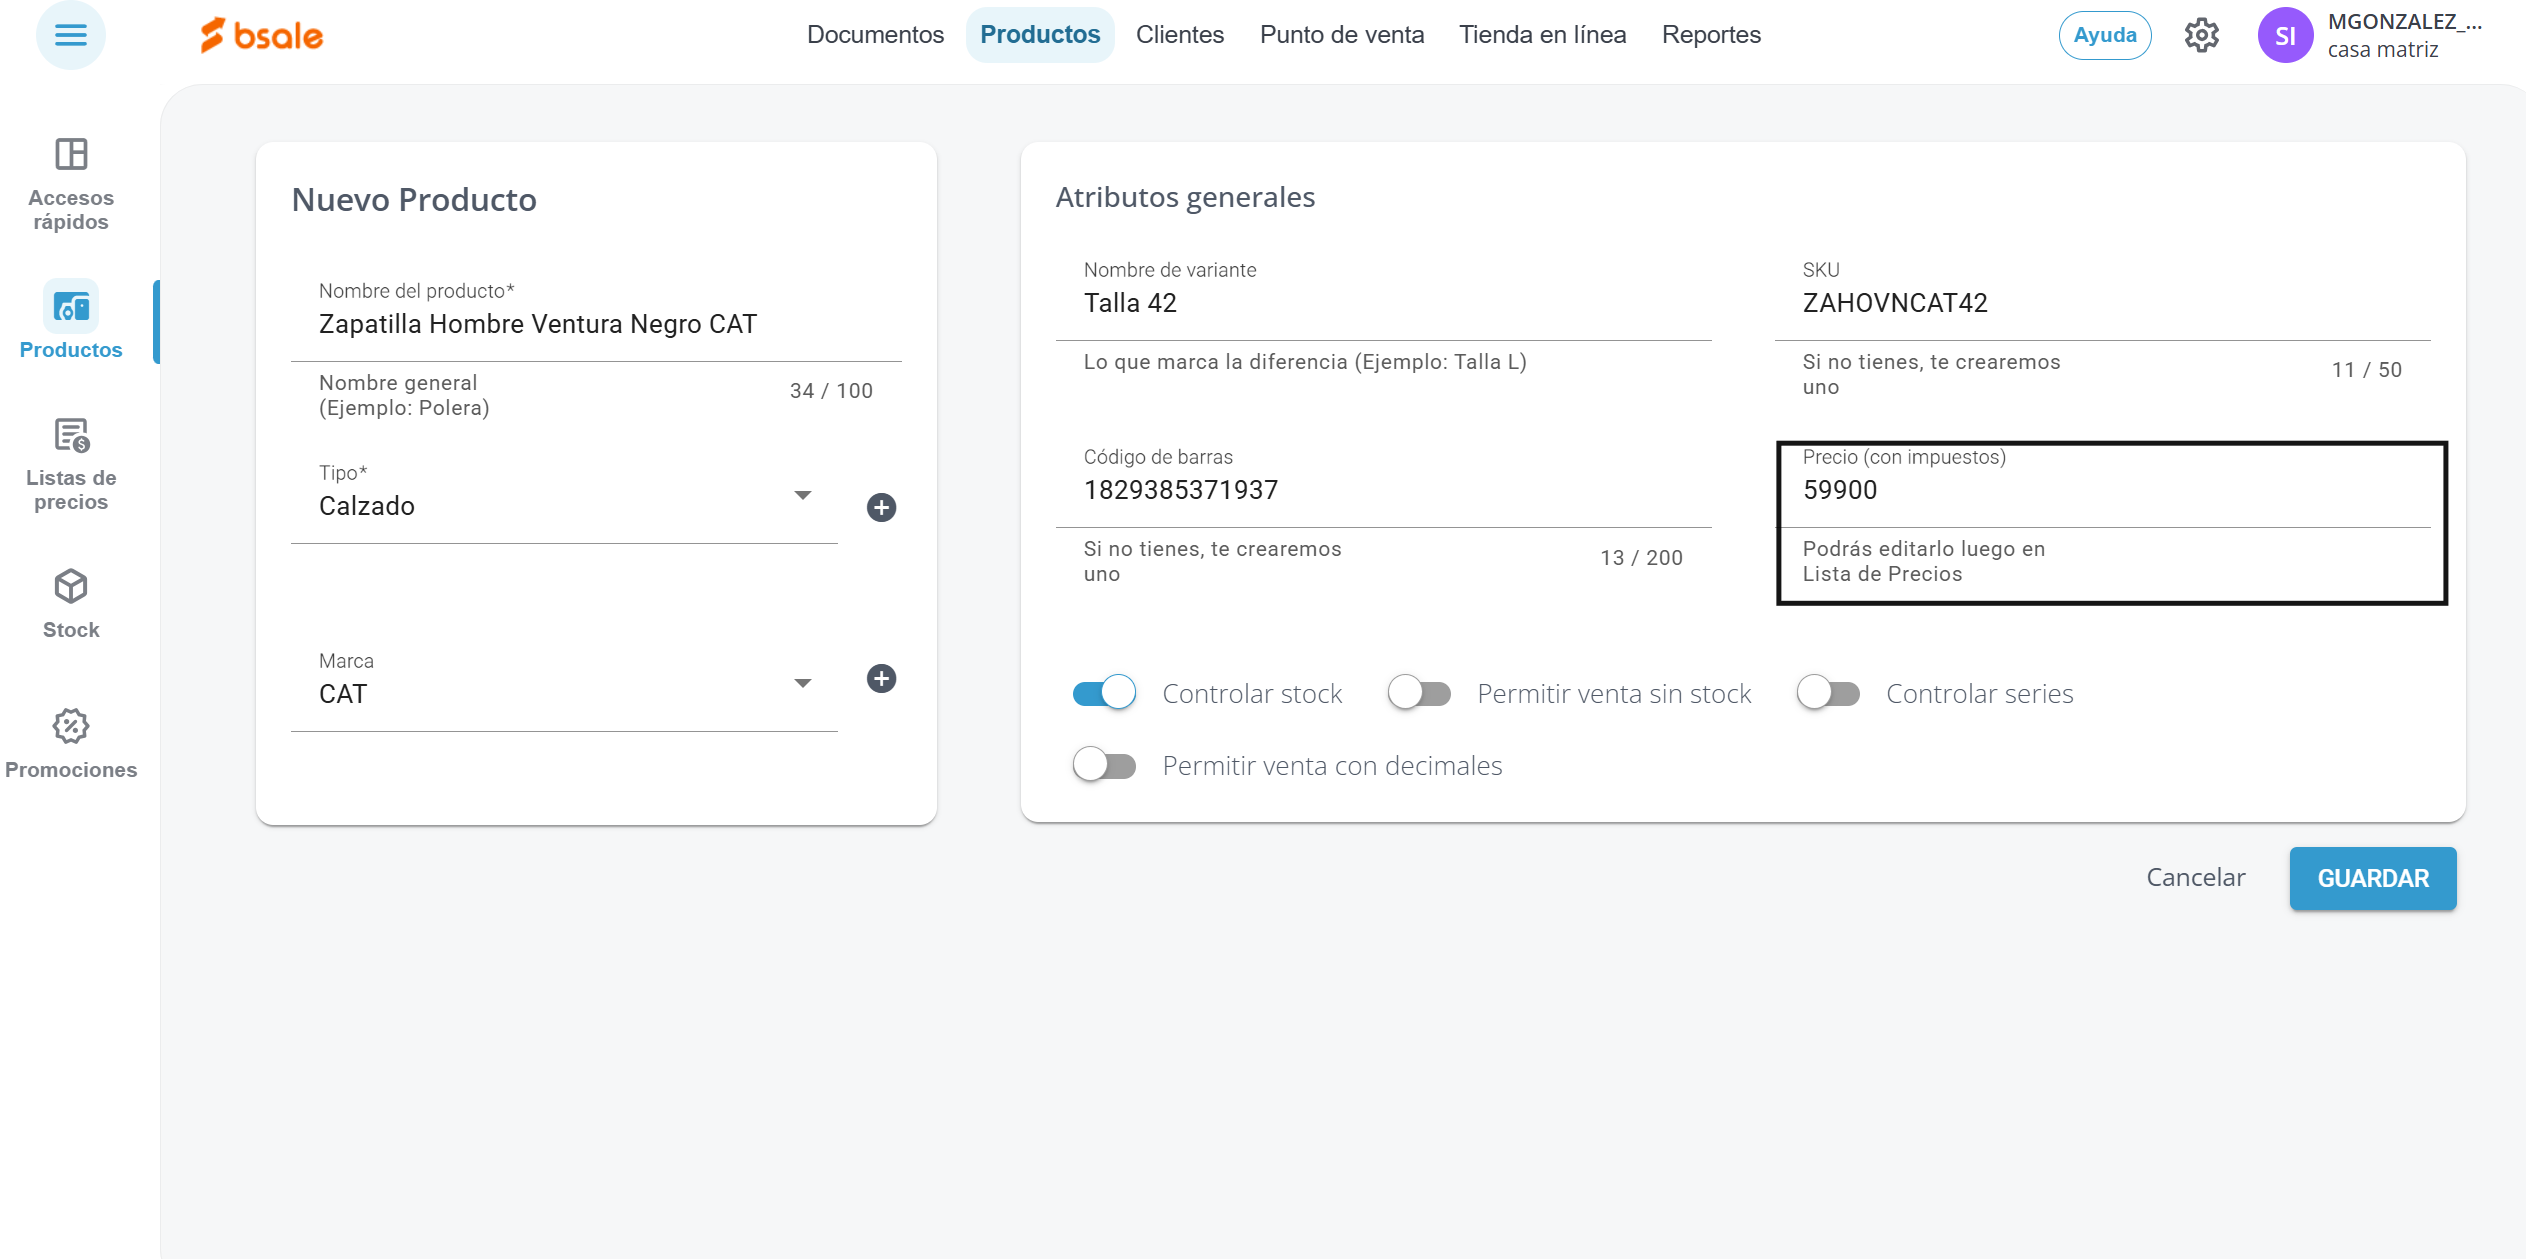
Task: Add new Tipo with plus icon
Action: pyautogui.click(x=881, y=508)
